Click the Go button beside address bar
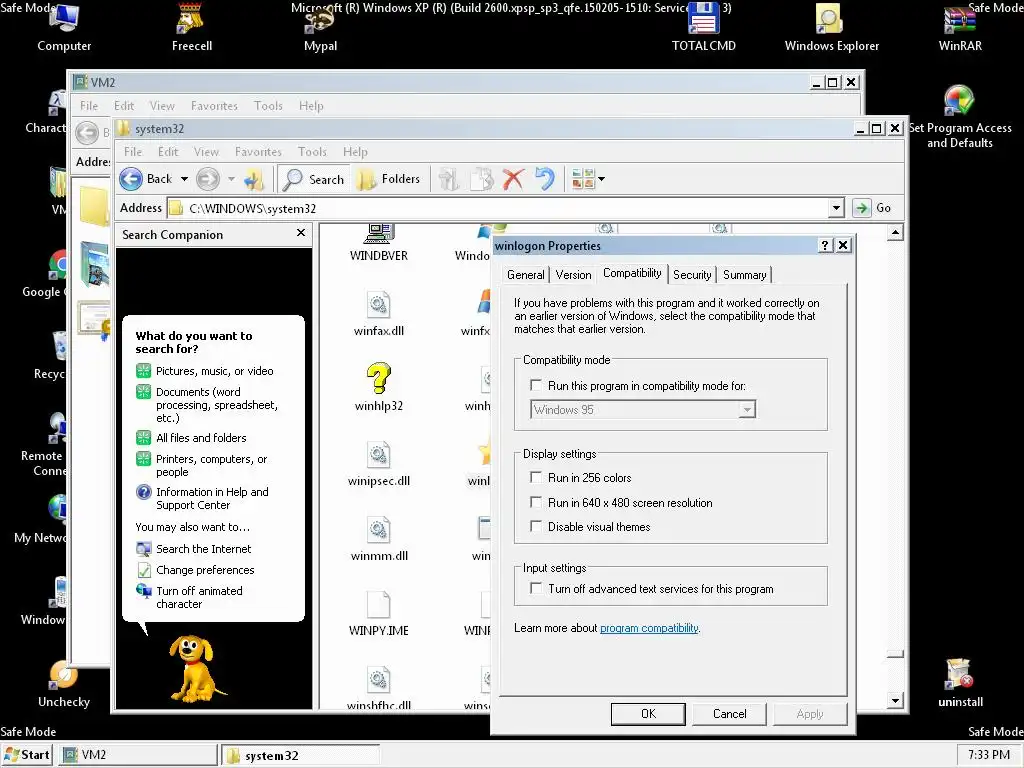This screenshot has height=768, width=1024. 872,208
